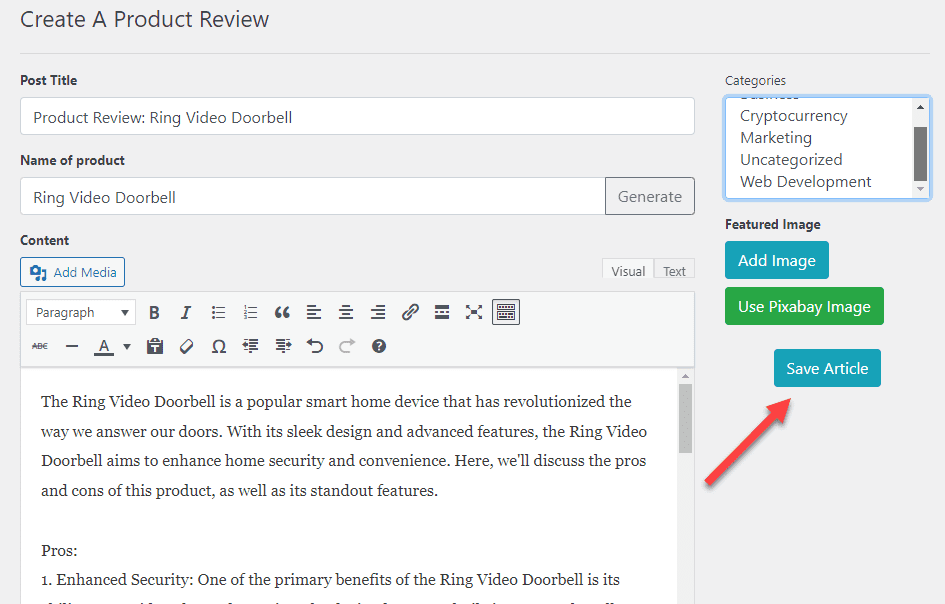Switch to the Text editor tab

[674, 271]
